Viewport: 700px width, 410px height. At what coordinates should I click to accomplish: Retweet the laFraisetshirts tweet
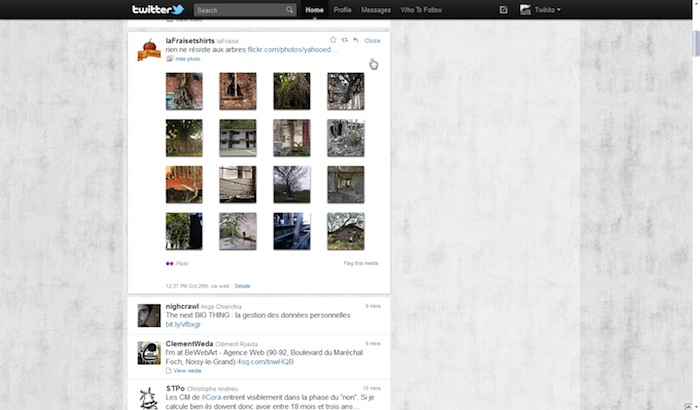(344, 40)
